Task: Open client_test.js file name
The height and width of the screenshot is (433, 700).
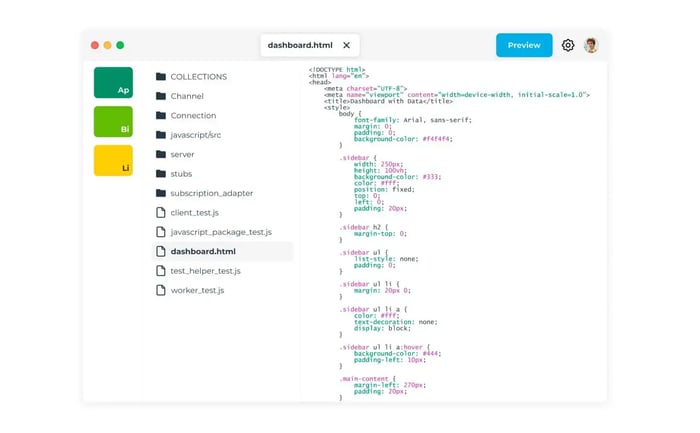Action: pyautogui.click(x=195, y=212)
